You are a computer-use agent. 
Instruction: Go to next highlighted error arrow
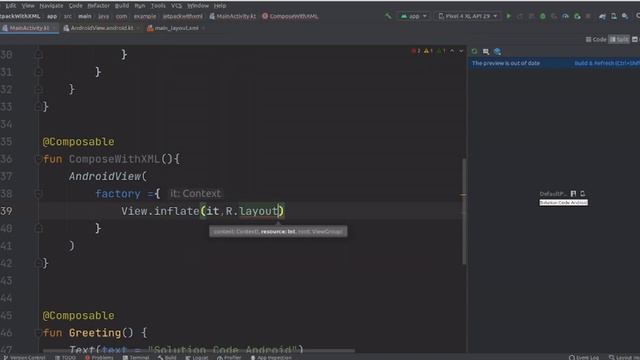coord(461,51)
